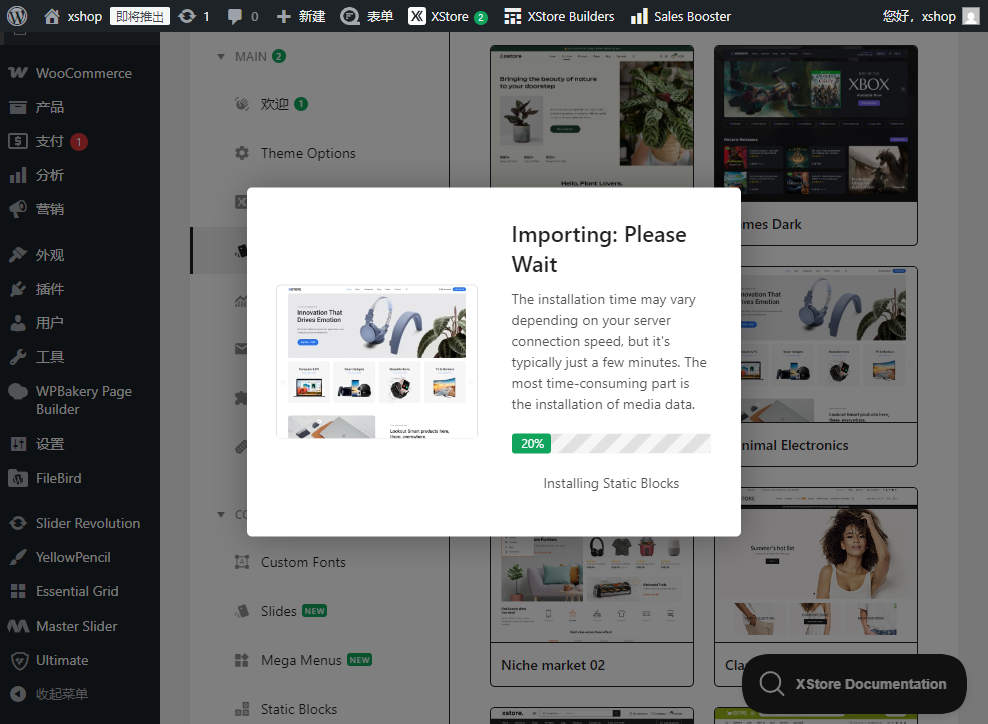Collapse menu via 收起菜单 arrow
Image resolution: width=988 pixels, height=724 pixels.
click(18, 694)
